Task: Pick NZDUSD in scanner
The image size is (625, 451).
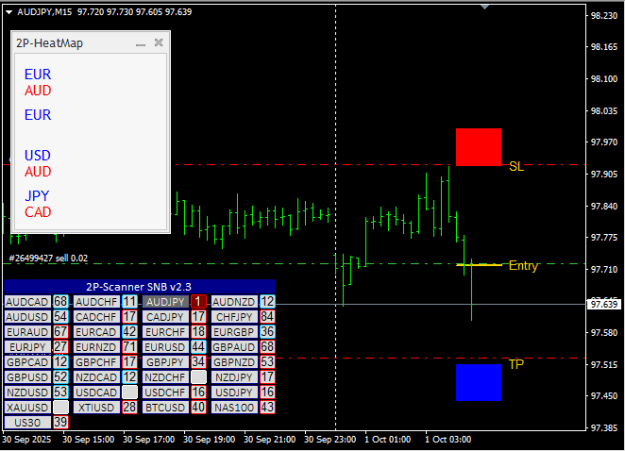Action: click(27, 392)
